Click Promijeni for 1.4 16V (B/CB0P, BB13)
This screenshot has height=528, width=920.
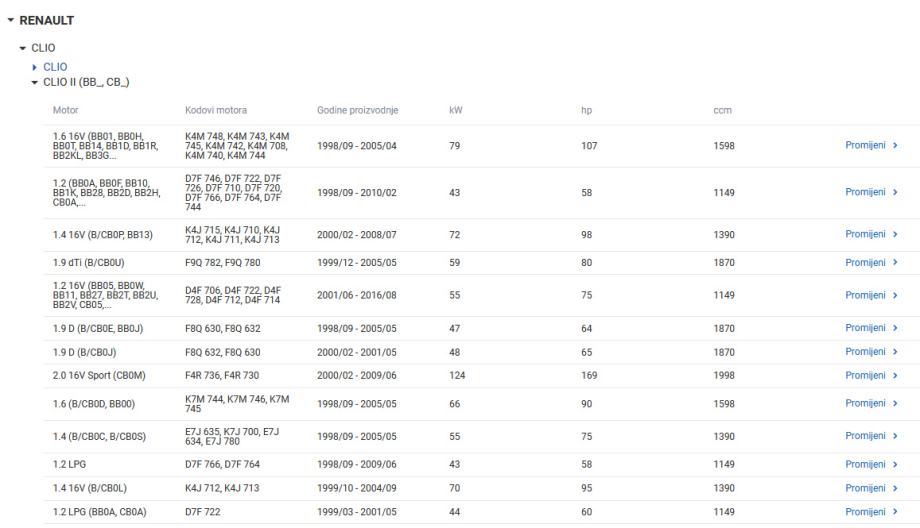(x=865, y=234)
